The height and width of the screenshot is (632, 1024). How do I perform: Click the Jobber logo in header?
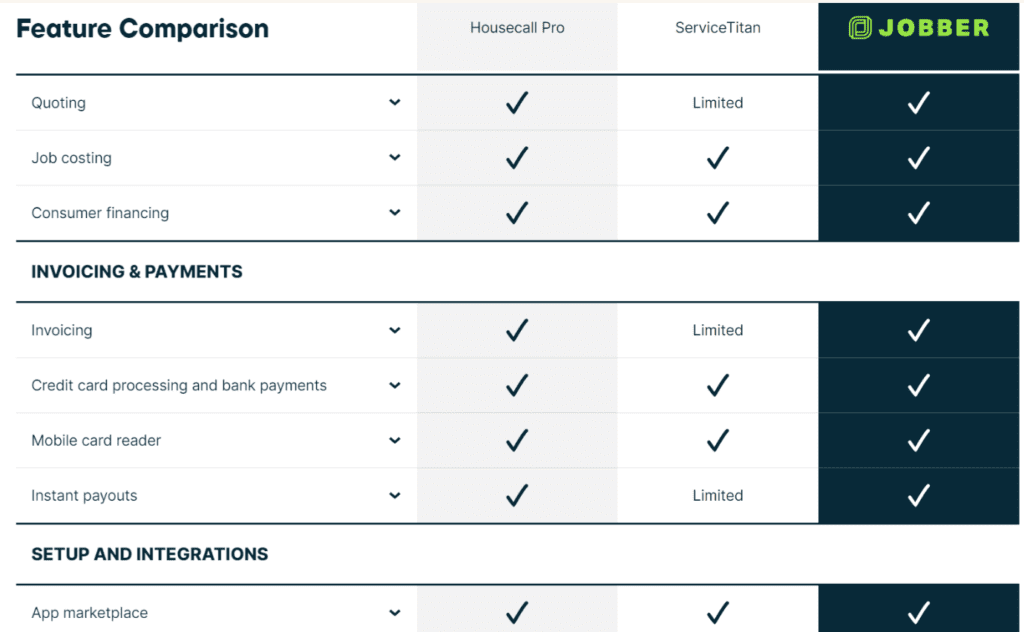(918, 28)
